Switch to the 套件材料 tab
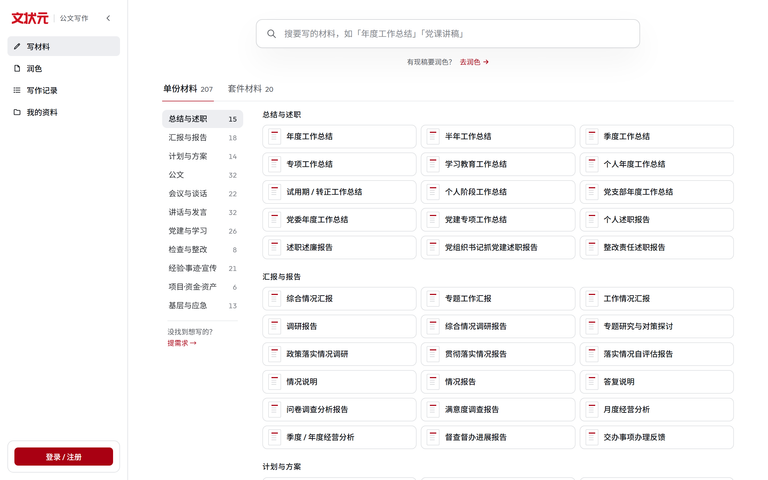This screenshot has width=768, height=480. (x=250, y=89)
